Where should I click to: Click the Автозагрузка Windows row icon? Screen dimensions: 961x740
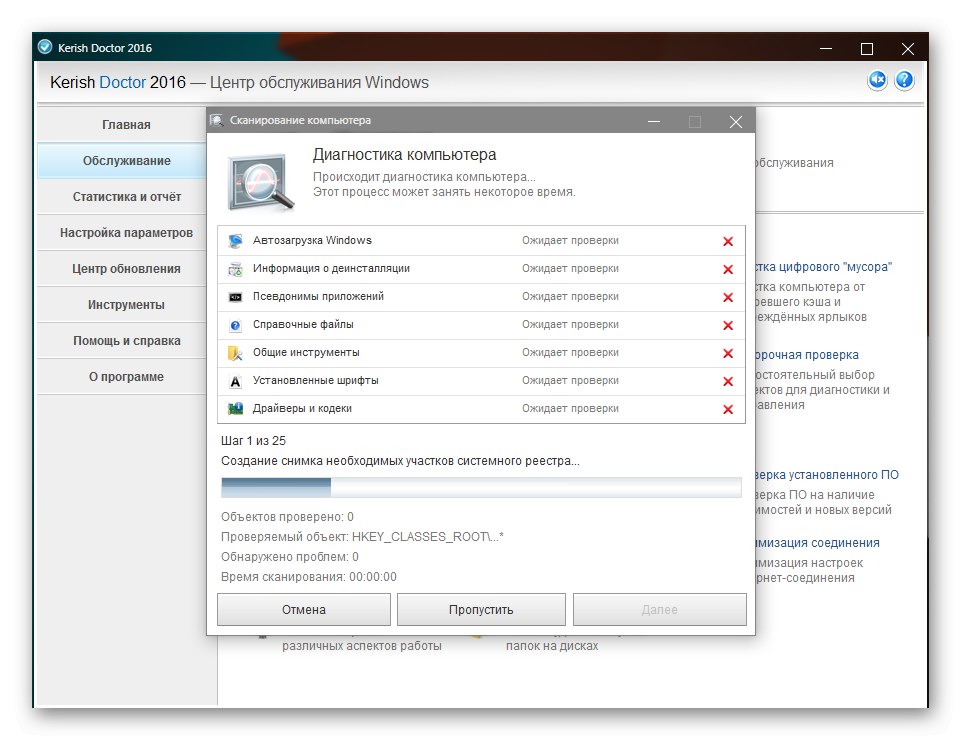[x=235, y=241]
